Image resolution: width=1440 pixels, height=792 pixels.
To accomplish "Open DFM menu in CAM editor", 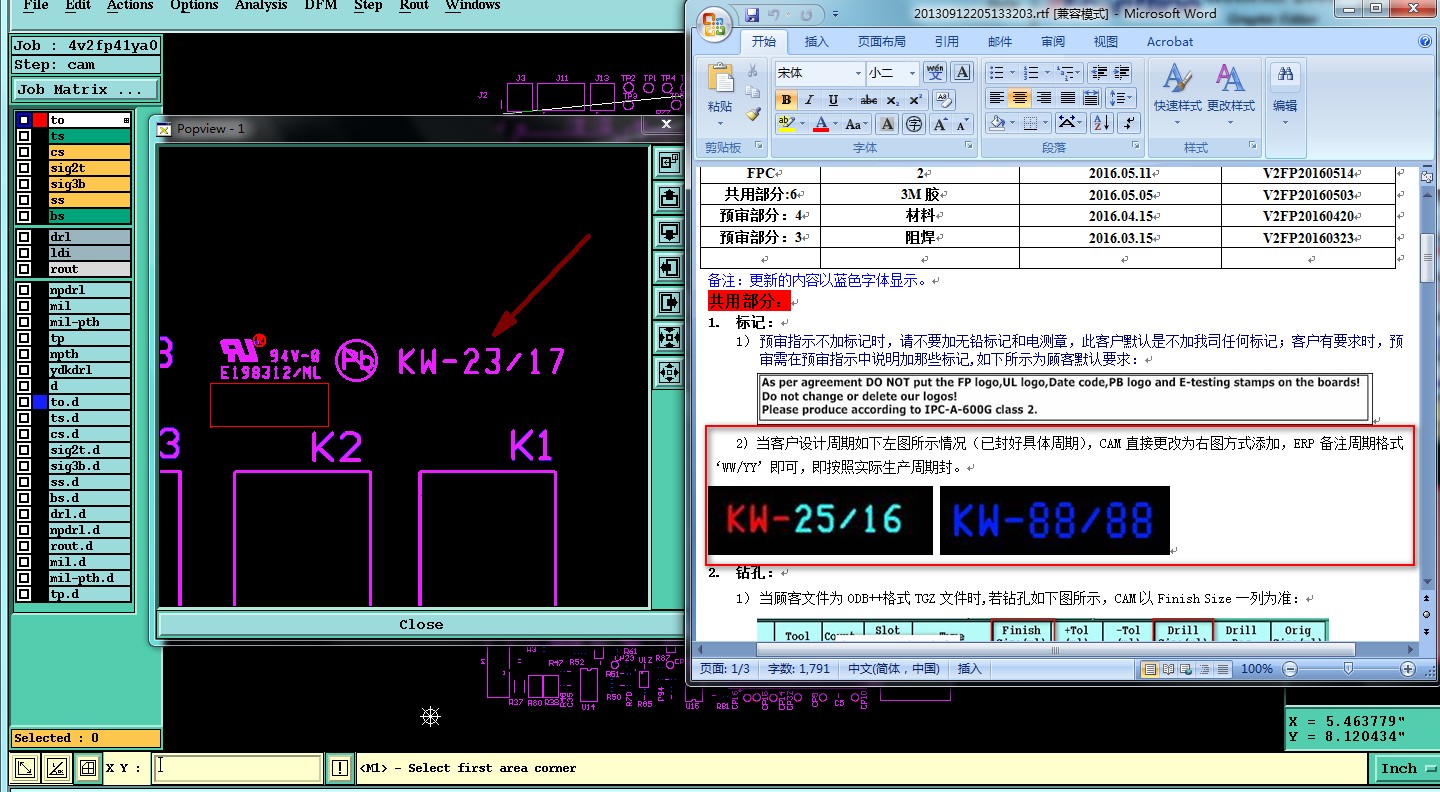I will [x=321, y=6].
